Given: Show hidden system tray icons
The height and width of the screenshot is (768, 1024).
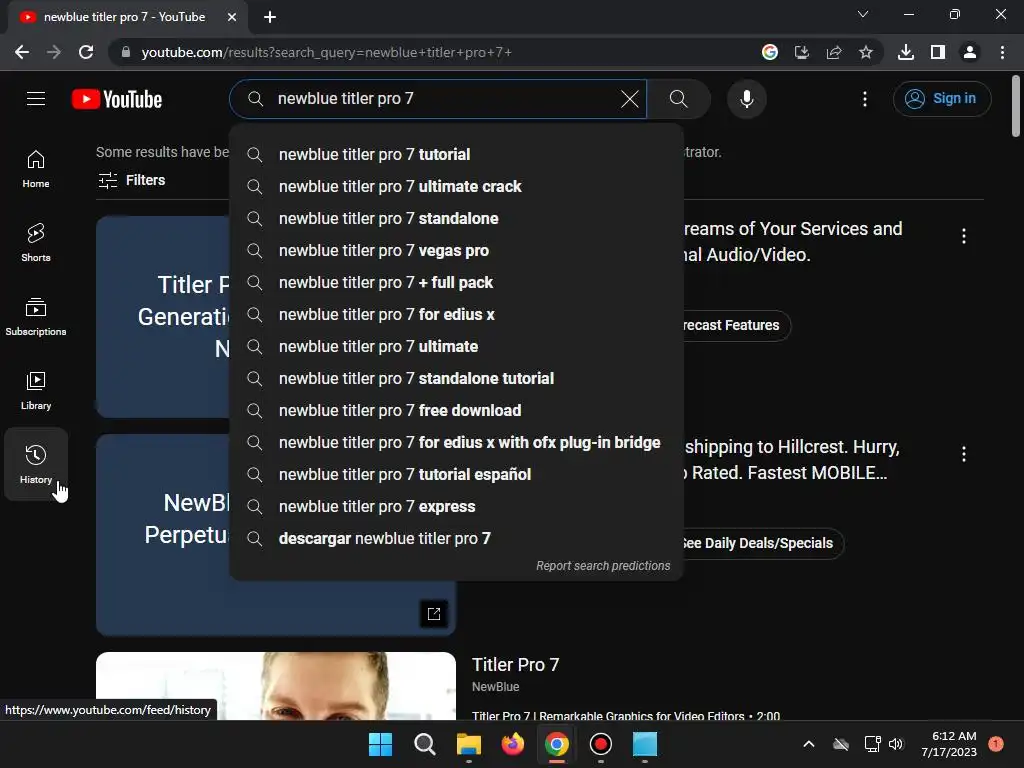Looking at the screenshot, I should 808,744.
